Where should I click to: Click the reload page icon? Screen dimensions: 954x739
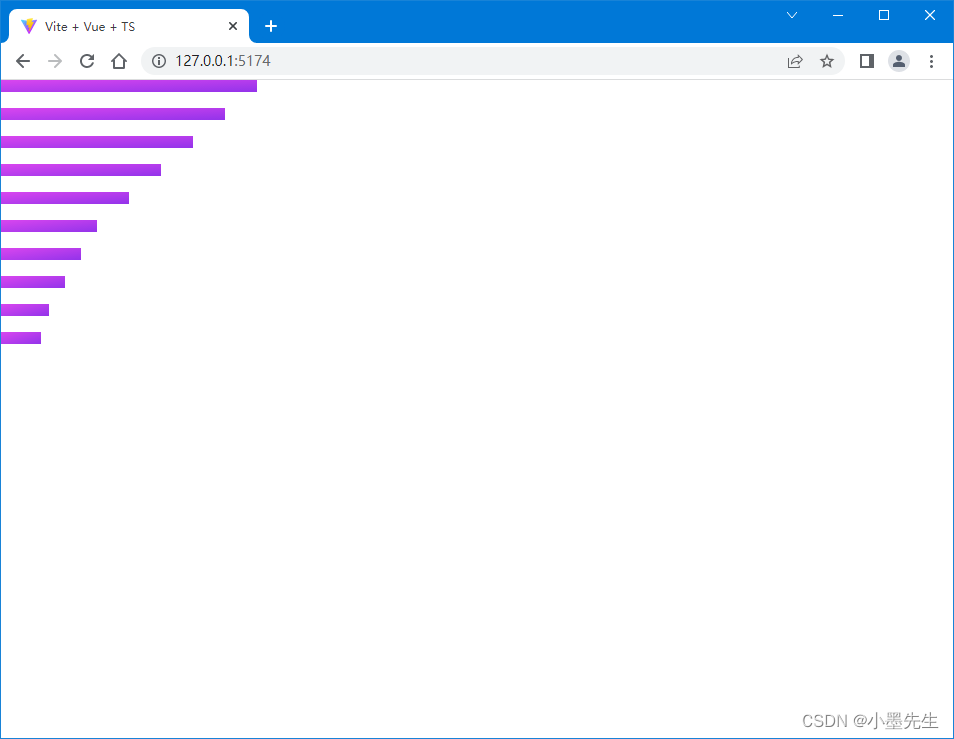(86, 61)
